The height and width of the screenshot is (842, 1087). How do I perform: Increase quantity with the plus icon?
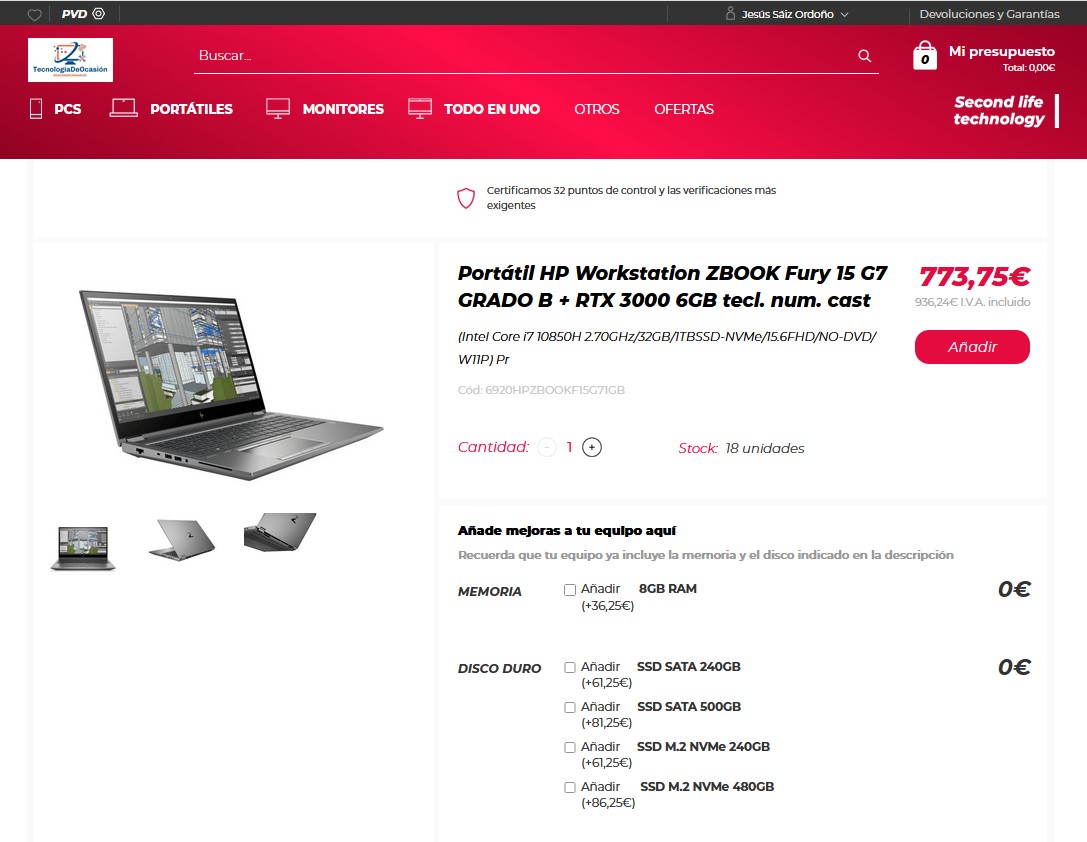click(x=591, y=448)
